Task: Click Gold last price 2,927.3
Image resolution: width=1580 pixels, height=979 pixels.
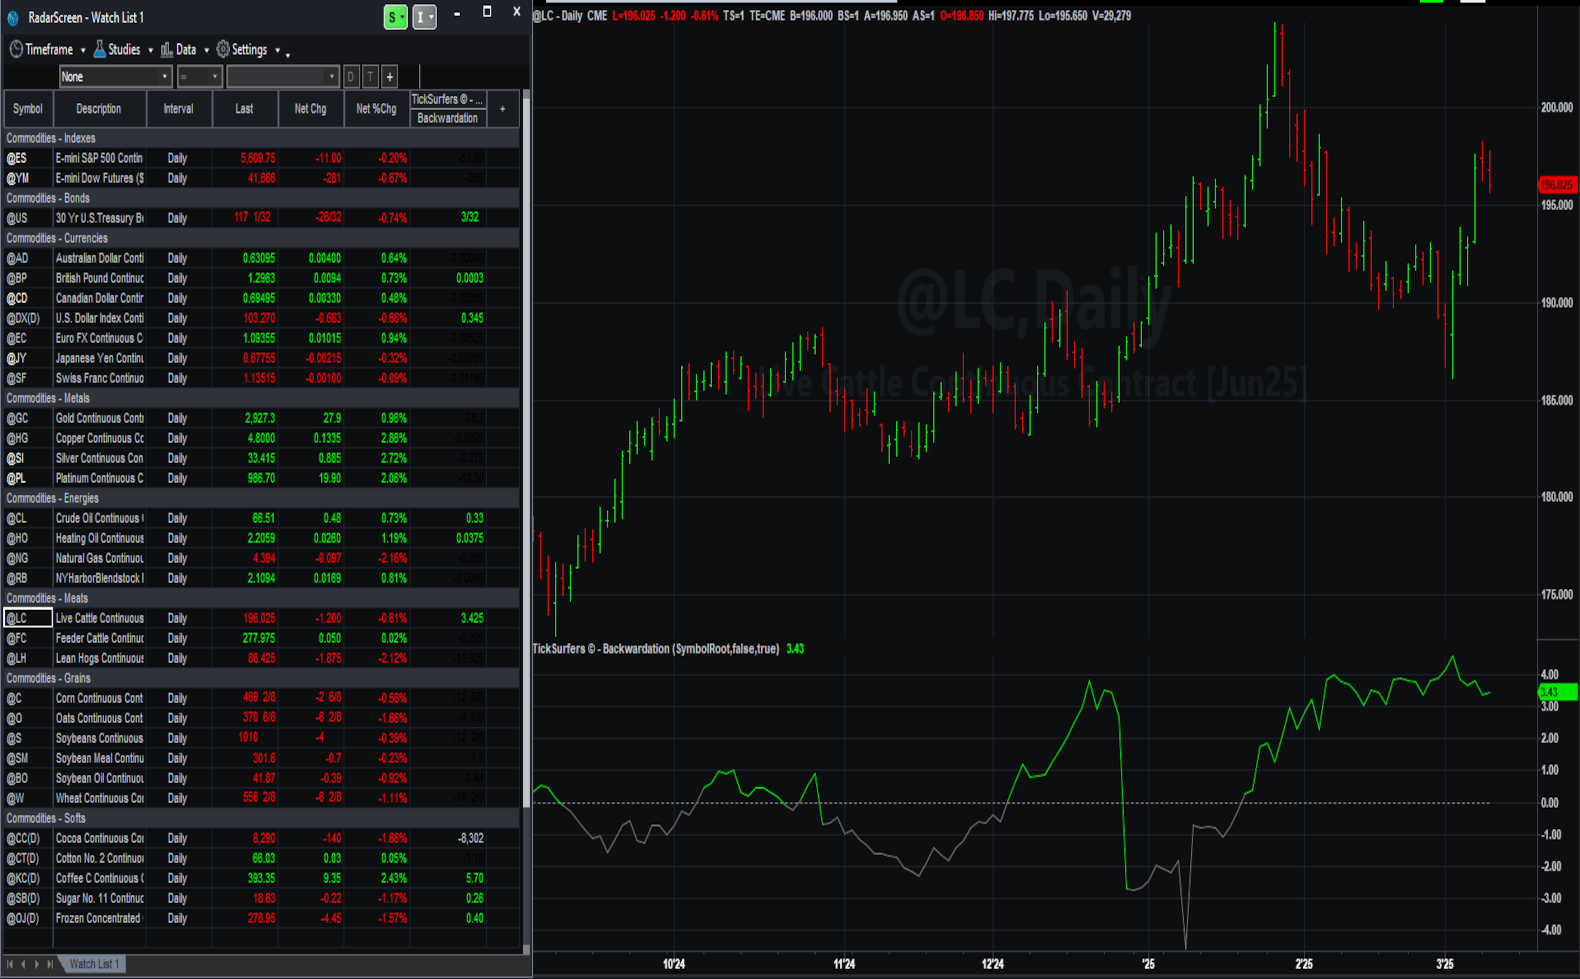Action: pos(260,418)
